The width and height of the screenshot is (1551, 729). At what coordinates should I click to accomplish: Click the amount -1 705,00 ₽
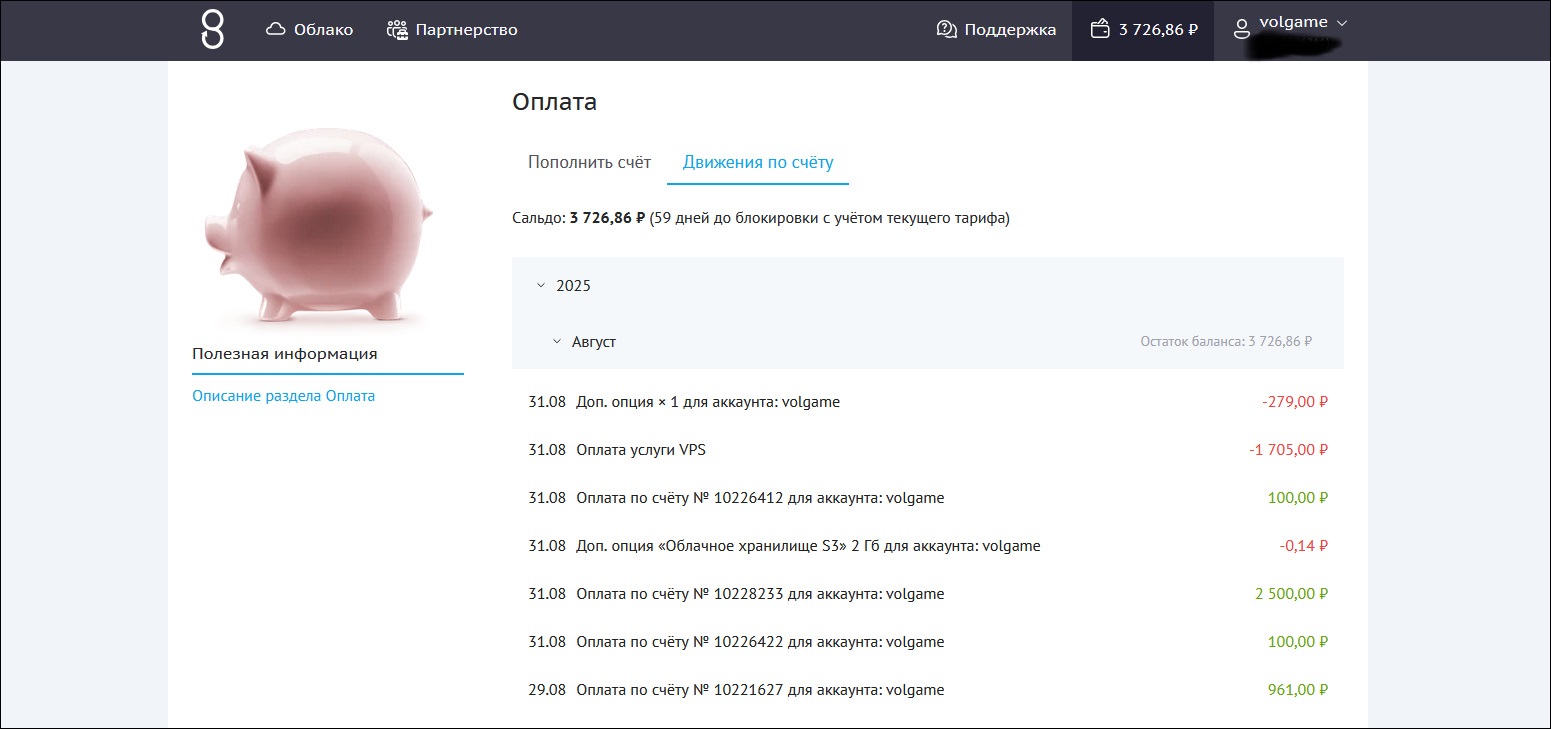(1289, 450)
